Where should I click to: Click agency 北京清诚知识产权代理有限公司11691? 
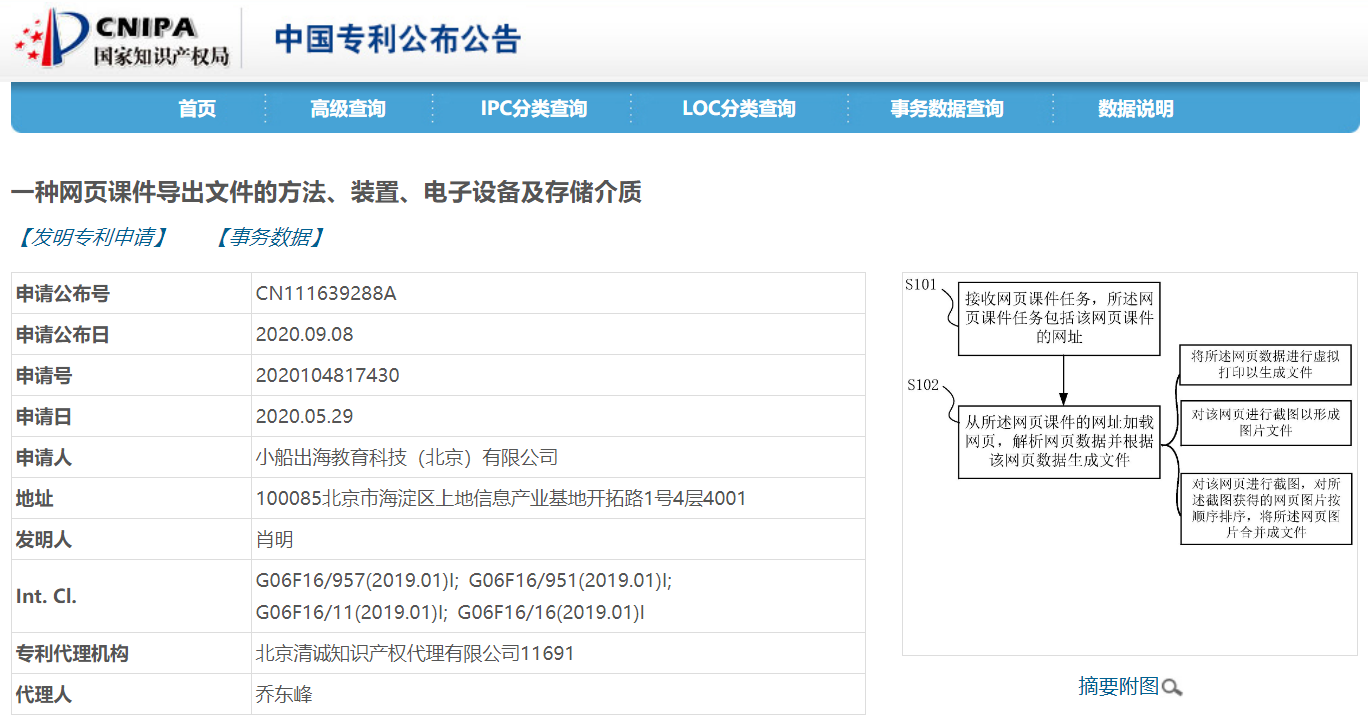point(415,653)
